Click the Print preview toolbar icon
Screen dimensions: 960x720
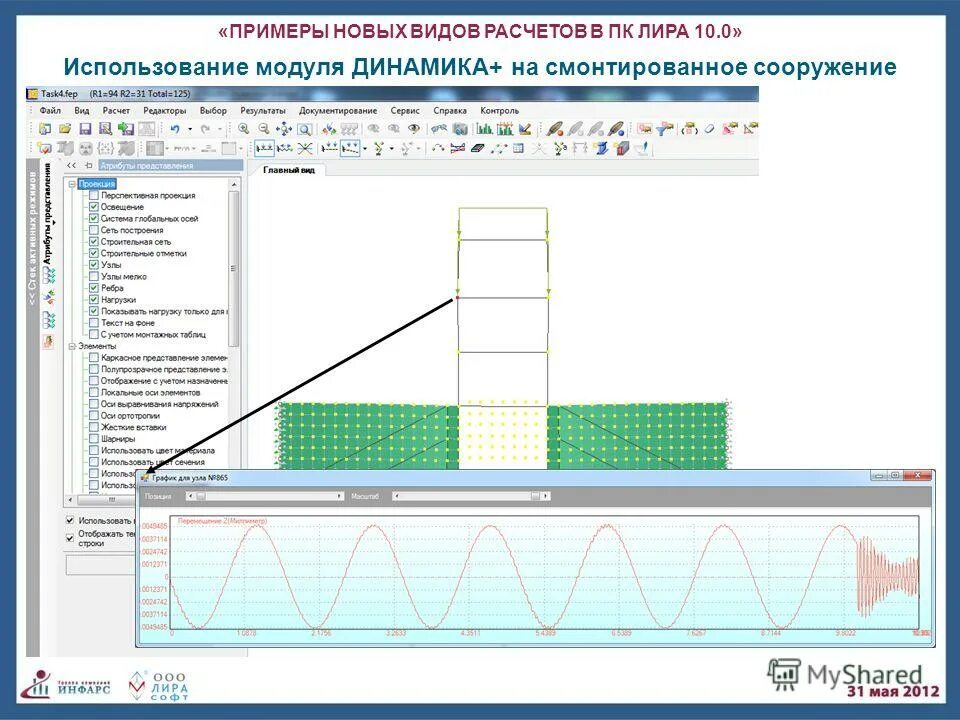tap(105, 129)
